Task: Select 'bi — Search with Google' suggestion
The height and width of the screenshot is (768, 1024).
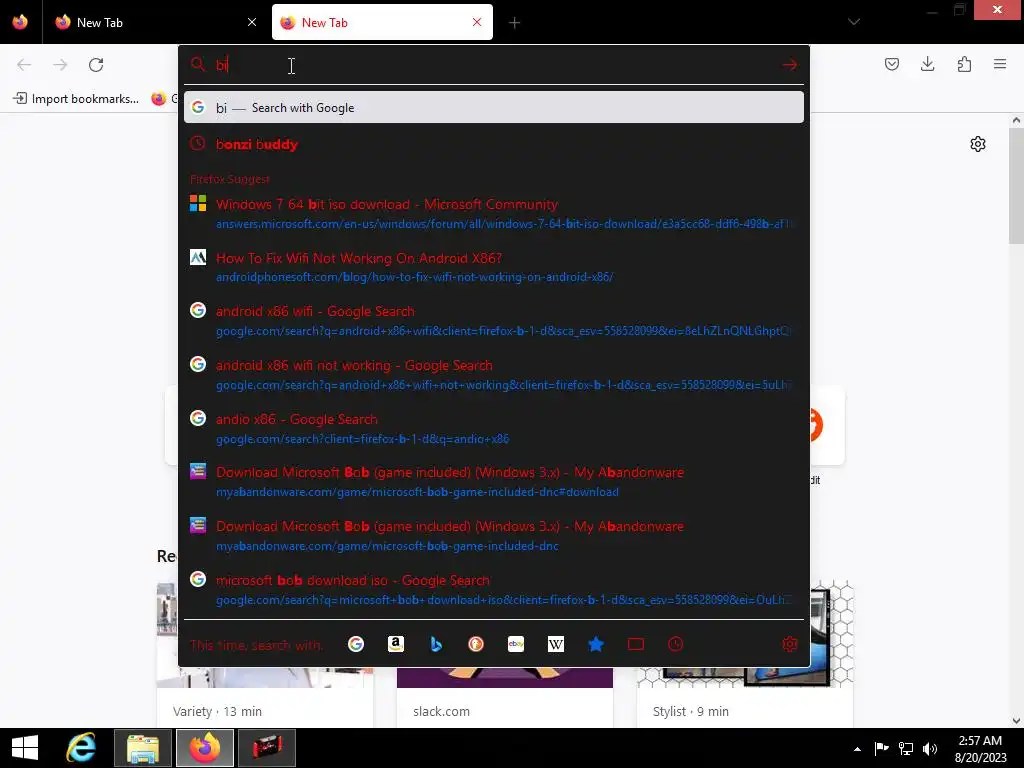Action: tap(494, 108)
